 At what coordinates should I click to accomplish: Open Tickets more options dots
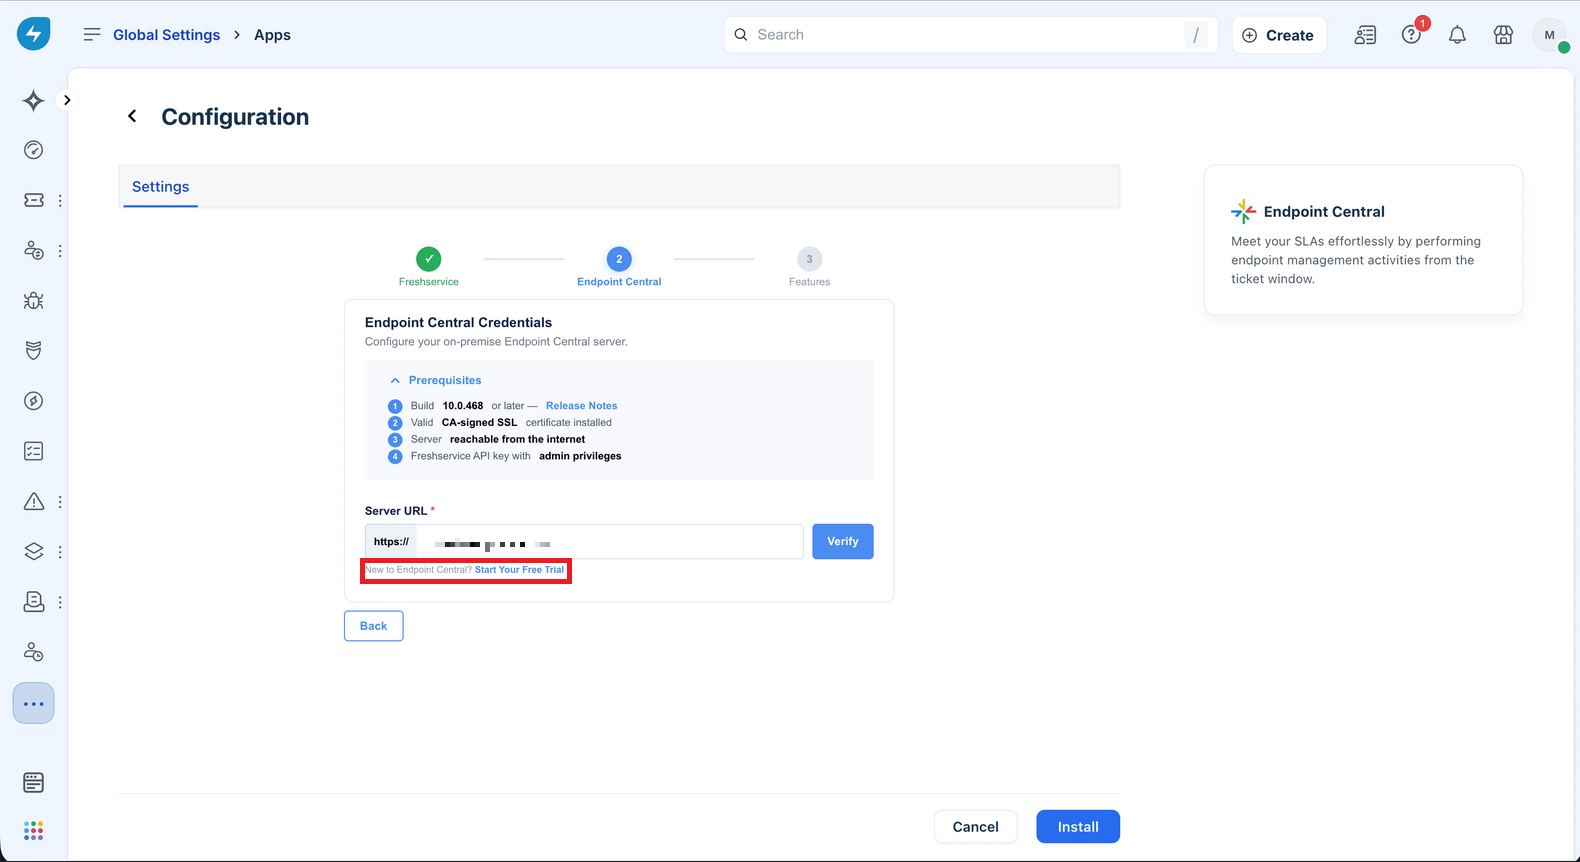[x=60, y=200]
